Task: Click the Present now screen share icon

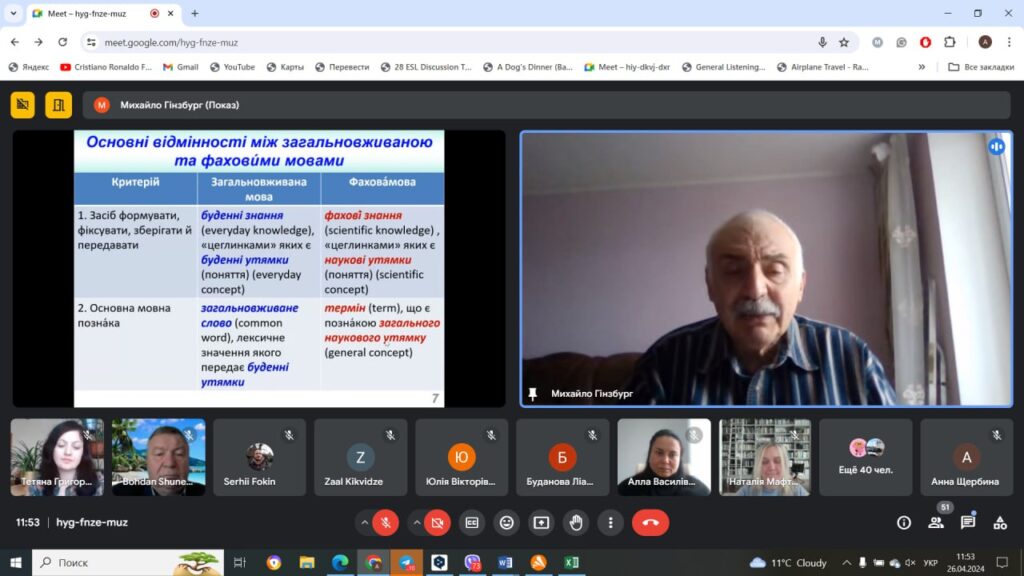Action: [x=541, y=522]
